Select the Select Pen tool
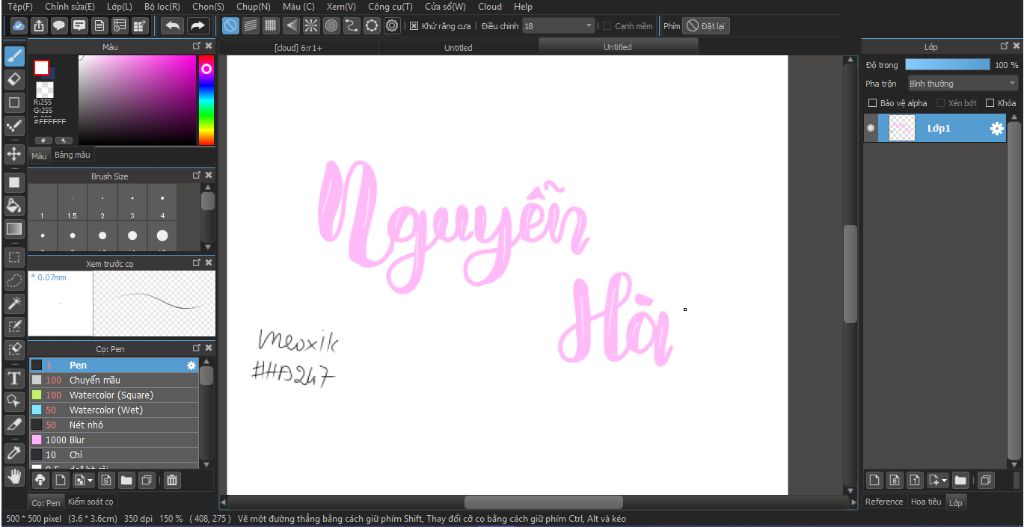The image size is (1024, 527). point(14,327)
